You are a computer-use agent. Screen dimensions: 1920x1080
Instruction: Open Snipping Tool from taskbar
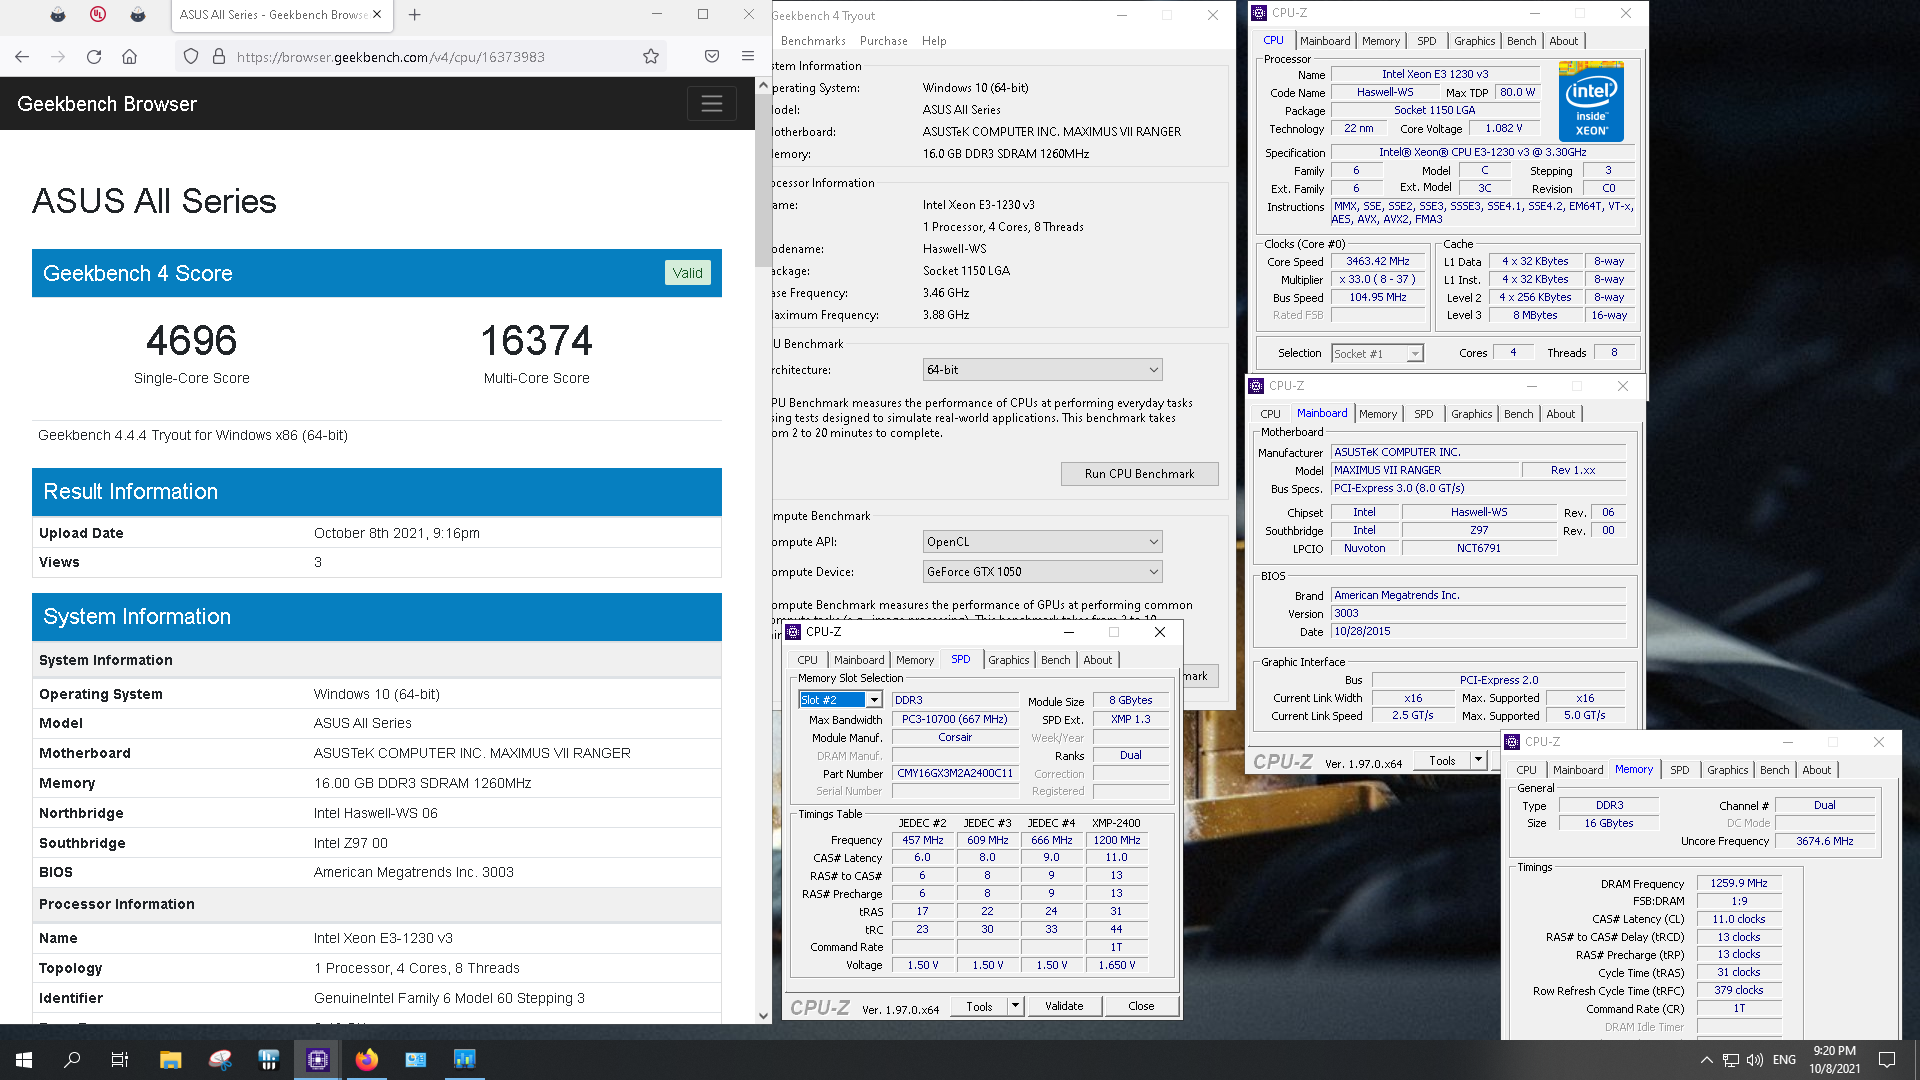point(220,1060)
